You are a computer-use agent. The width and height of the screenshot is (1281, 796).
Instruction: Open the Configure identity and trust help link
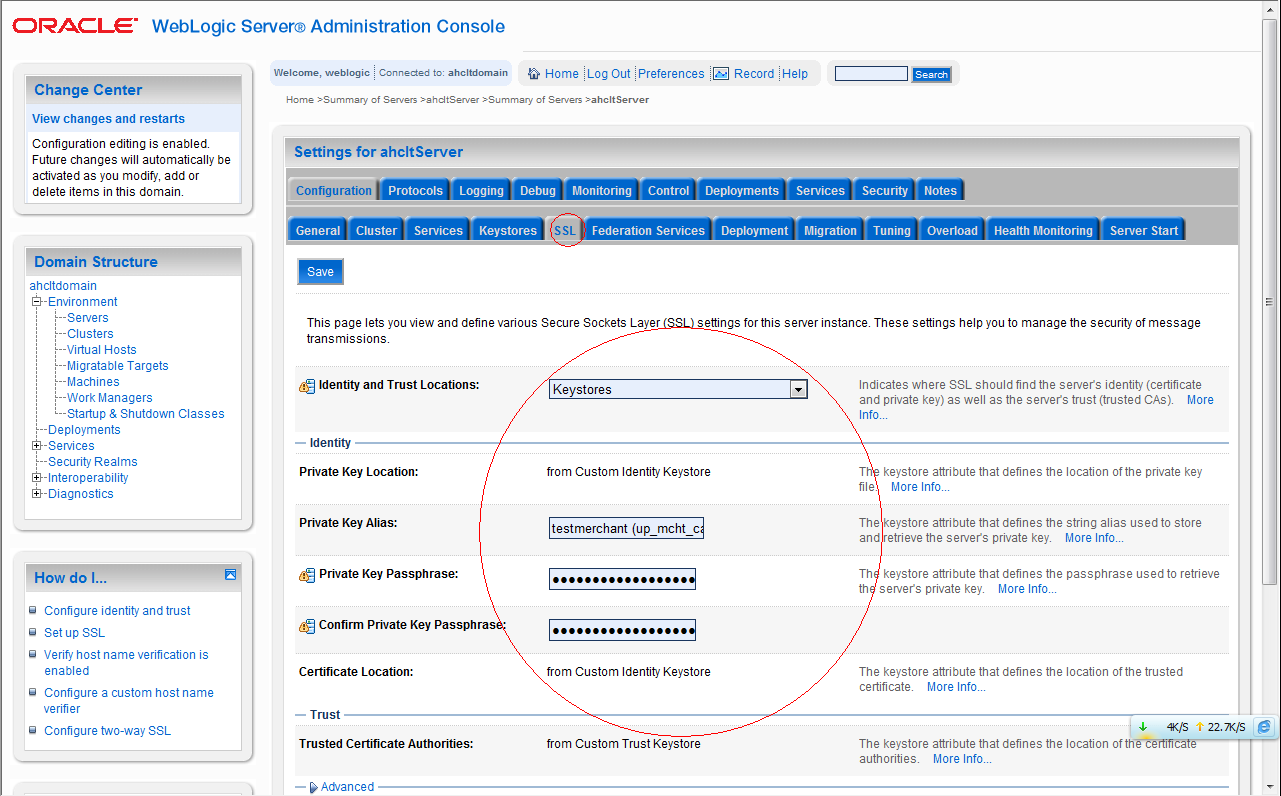[x=117, y=611]
